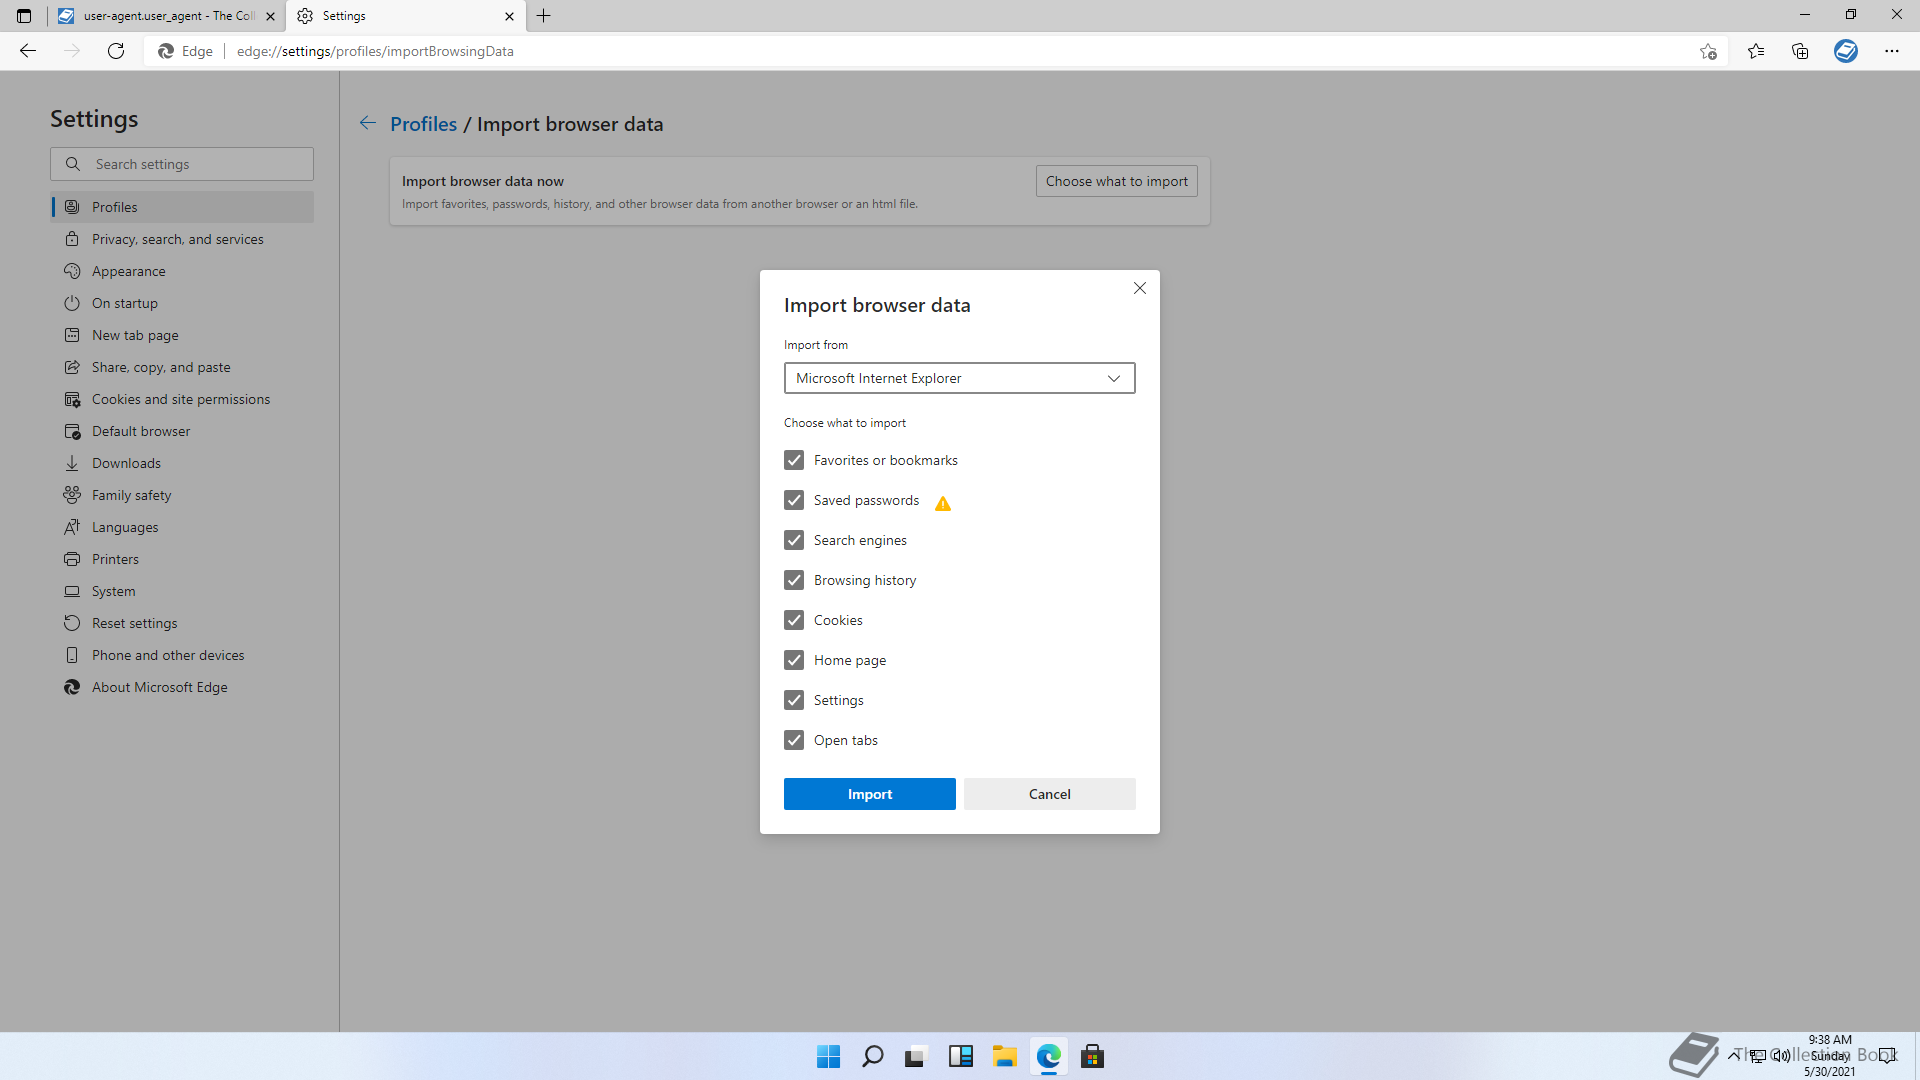Open Downloads settings

point(182,463)
